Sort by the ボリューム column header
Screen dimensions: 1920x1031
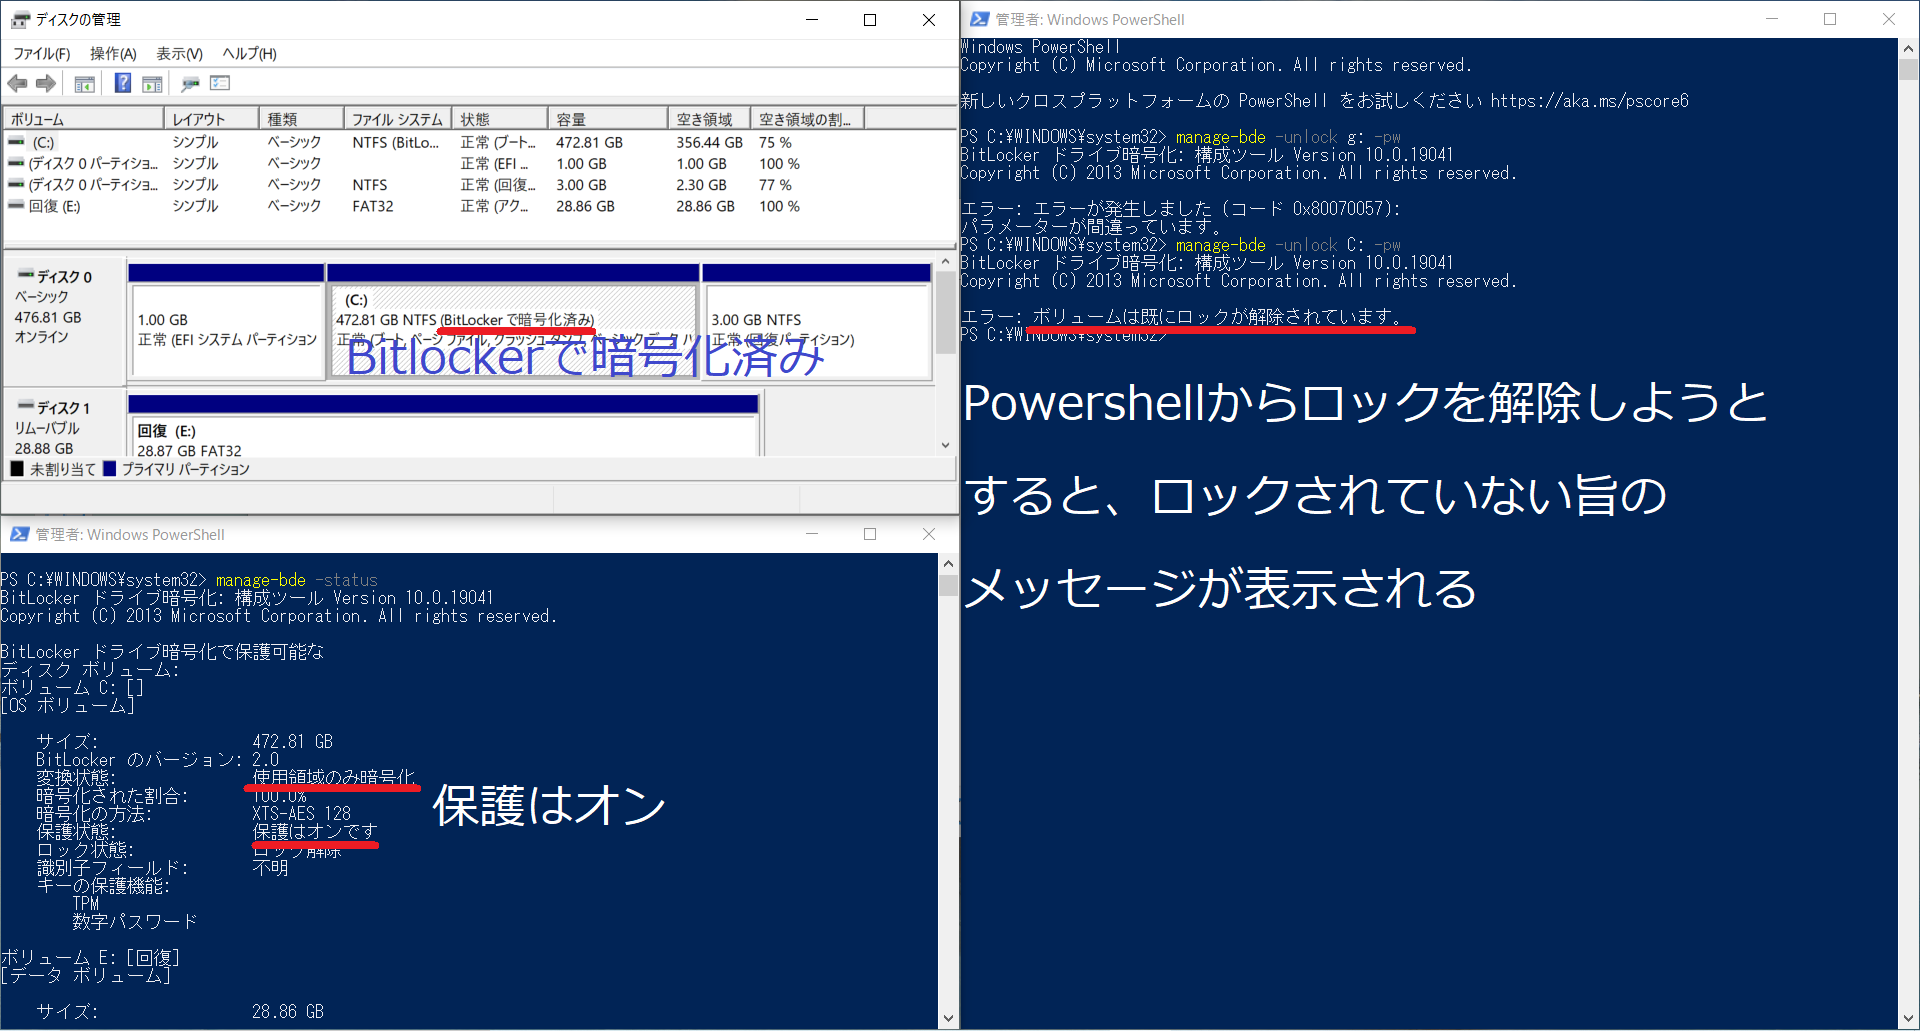(x=84, y=119)
